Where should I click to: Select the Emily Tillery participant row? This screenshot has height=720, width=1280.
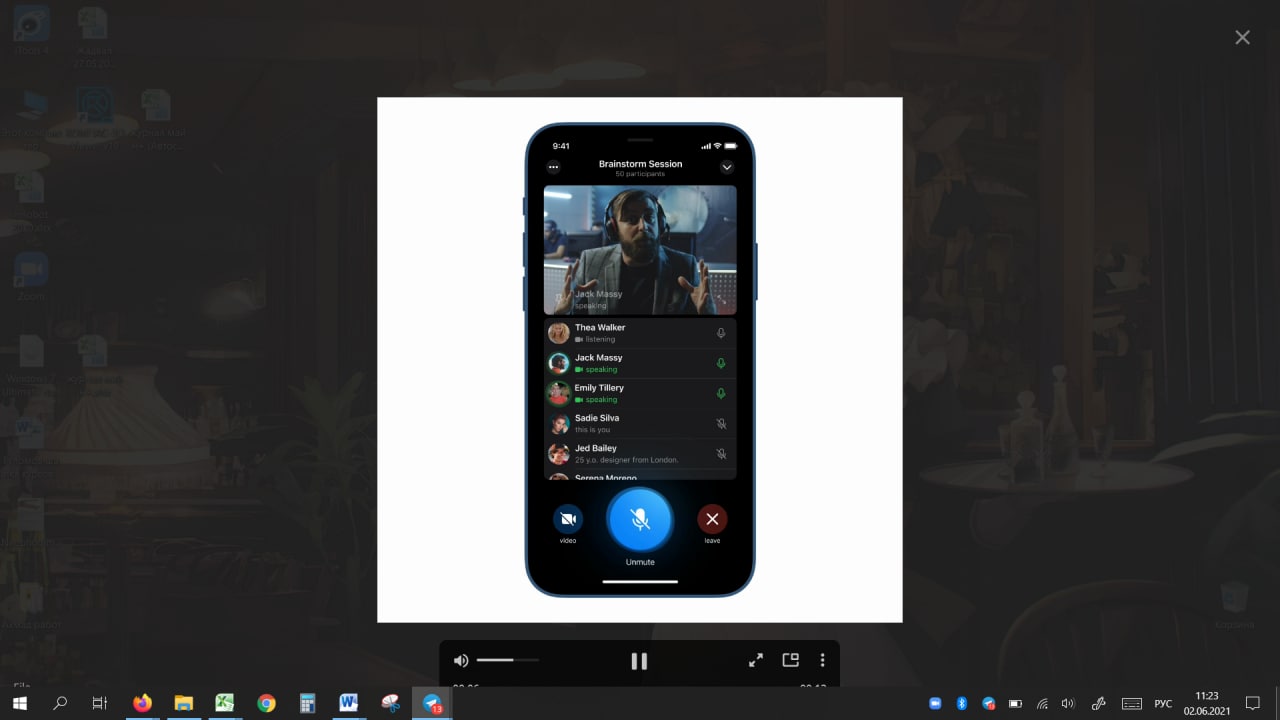pyautogui.click(x=640, y=393)
